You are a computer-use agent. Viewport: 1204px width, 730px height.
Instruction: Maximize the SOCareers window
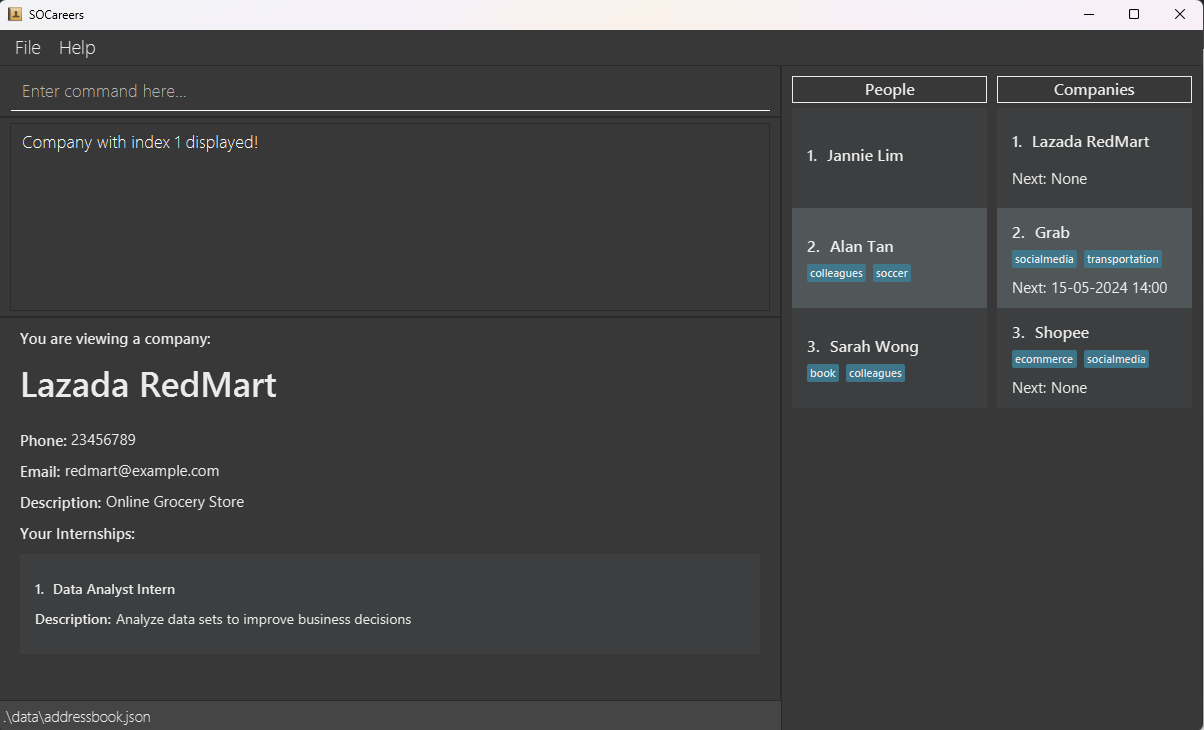(1134, 14)
